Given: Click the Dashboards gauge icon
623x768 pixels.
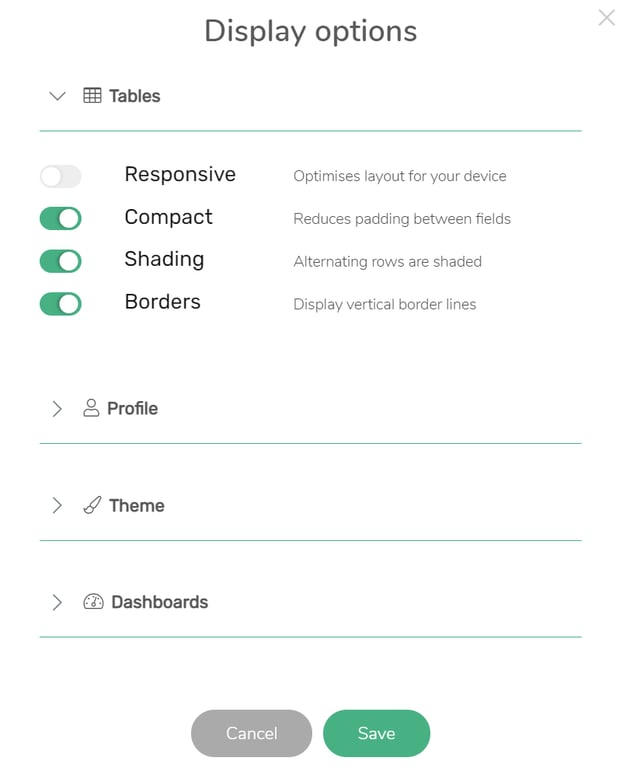Looking at the screenshot, I should [x=93, y=601].
